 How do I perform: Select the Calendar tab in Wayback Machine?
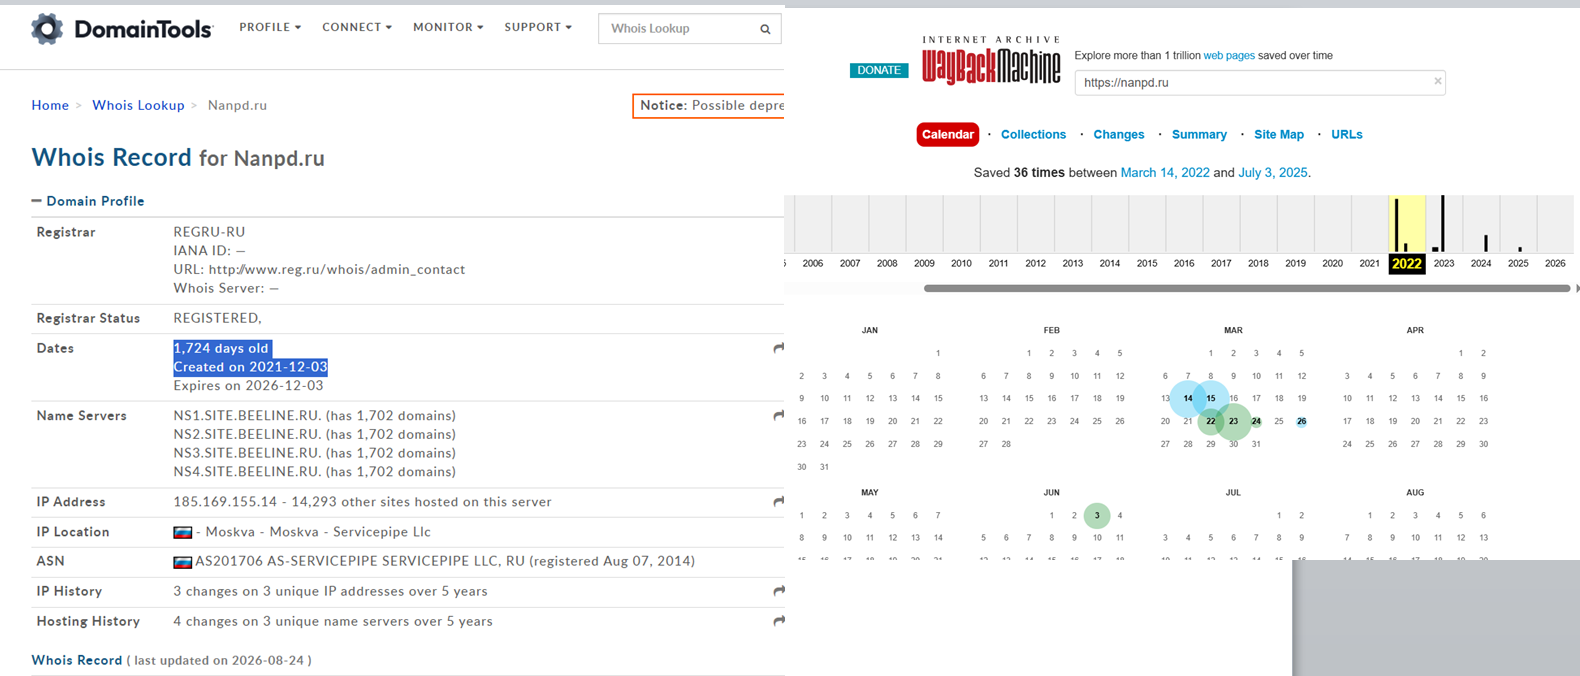(947, 134)
